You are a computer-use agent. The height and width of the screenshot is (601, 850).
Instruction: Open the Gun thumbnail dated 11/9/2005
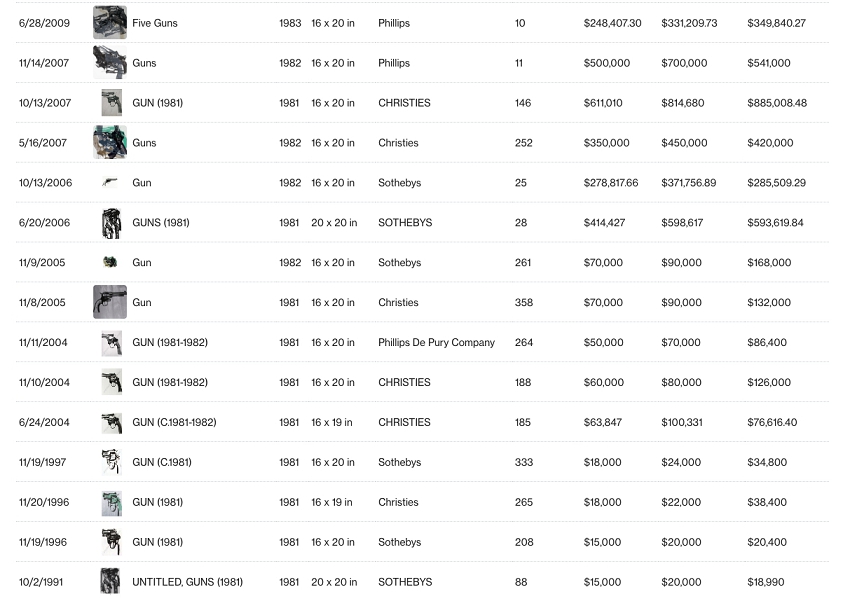pos(110,262)
